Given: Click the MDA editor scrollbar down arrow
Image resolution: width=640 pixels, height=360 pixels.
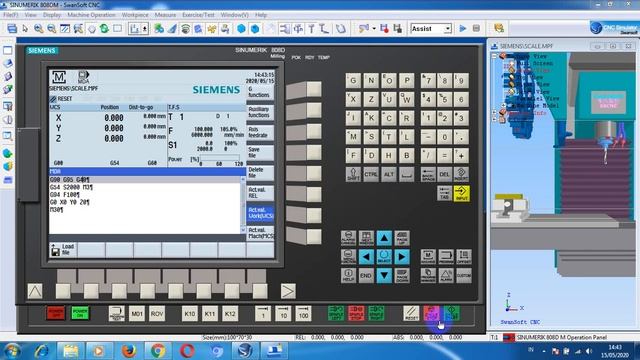Looking at the screenshot, I should pos(243,231).
